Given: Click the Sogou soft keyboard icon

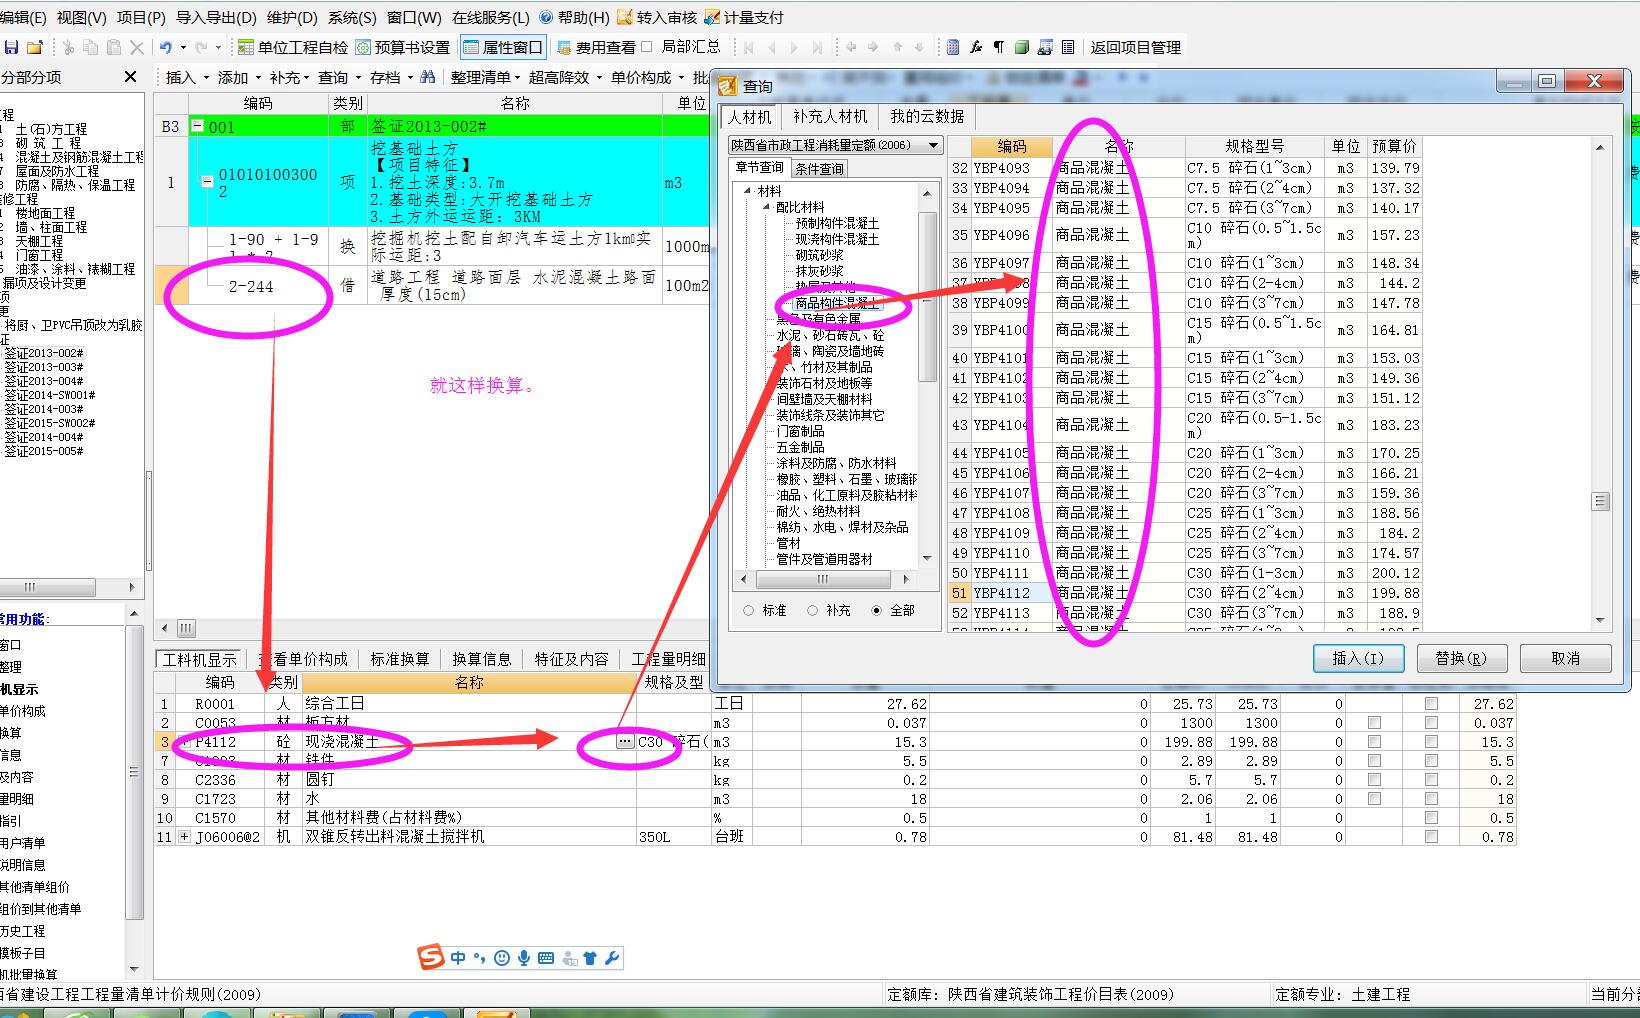Looking at the screenshot, I should pos(546,958).
